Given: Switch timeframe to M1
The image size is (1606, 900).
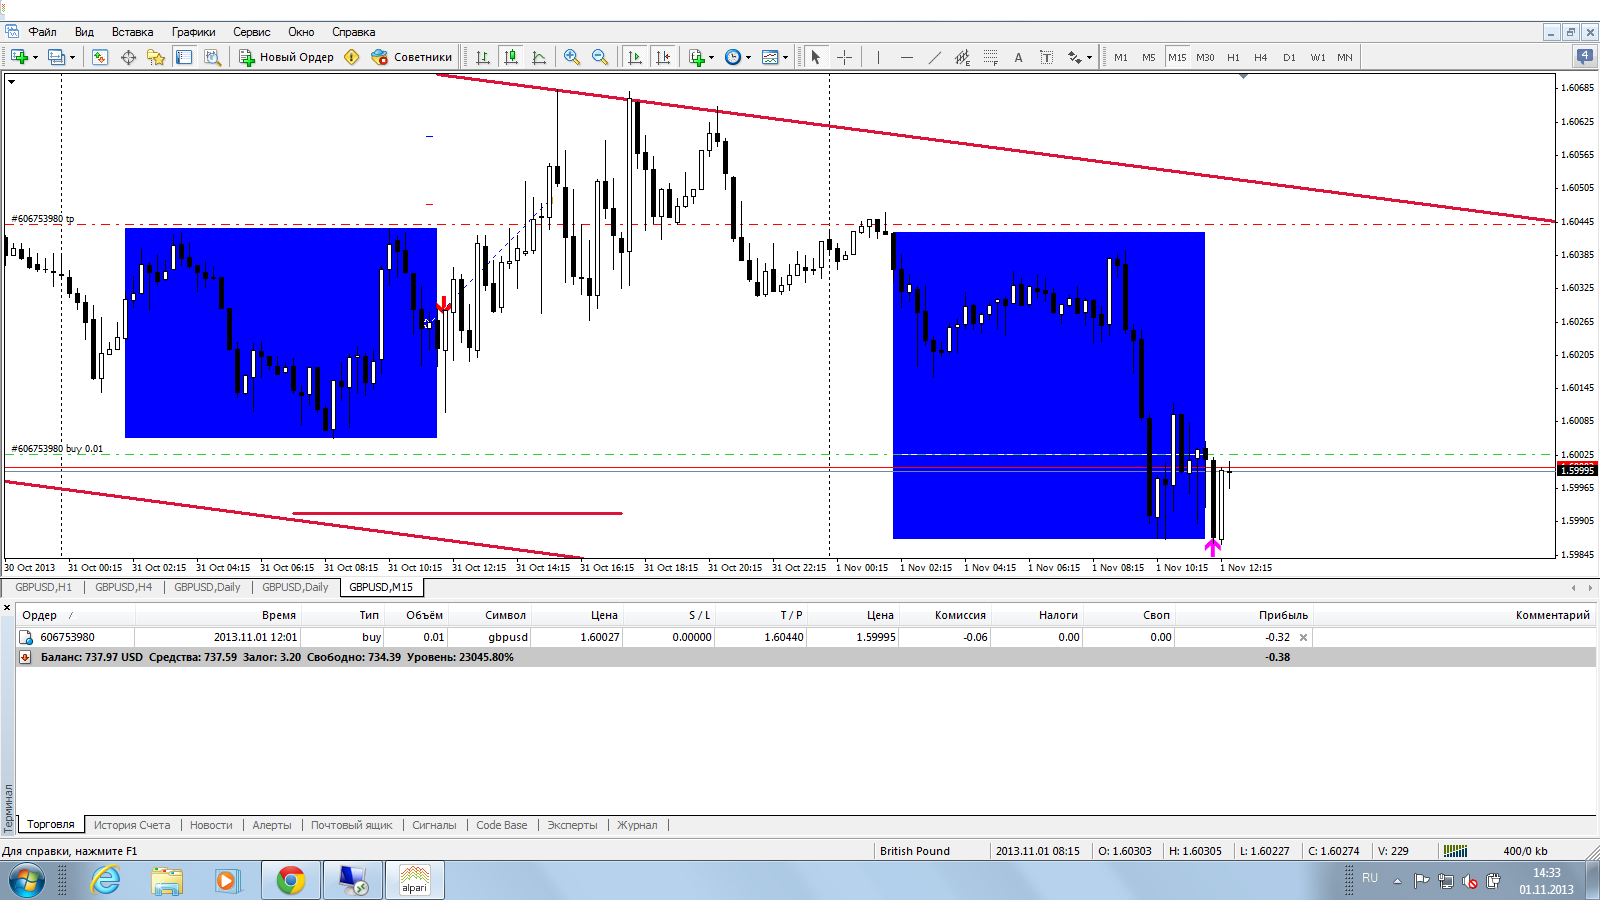Looking at the screenshot, I should click(x=1121, y=57).
